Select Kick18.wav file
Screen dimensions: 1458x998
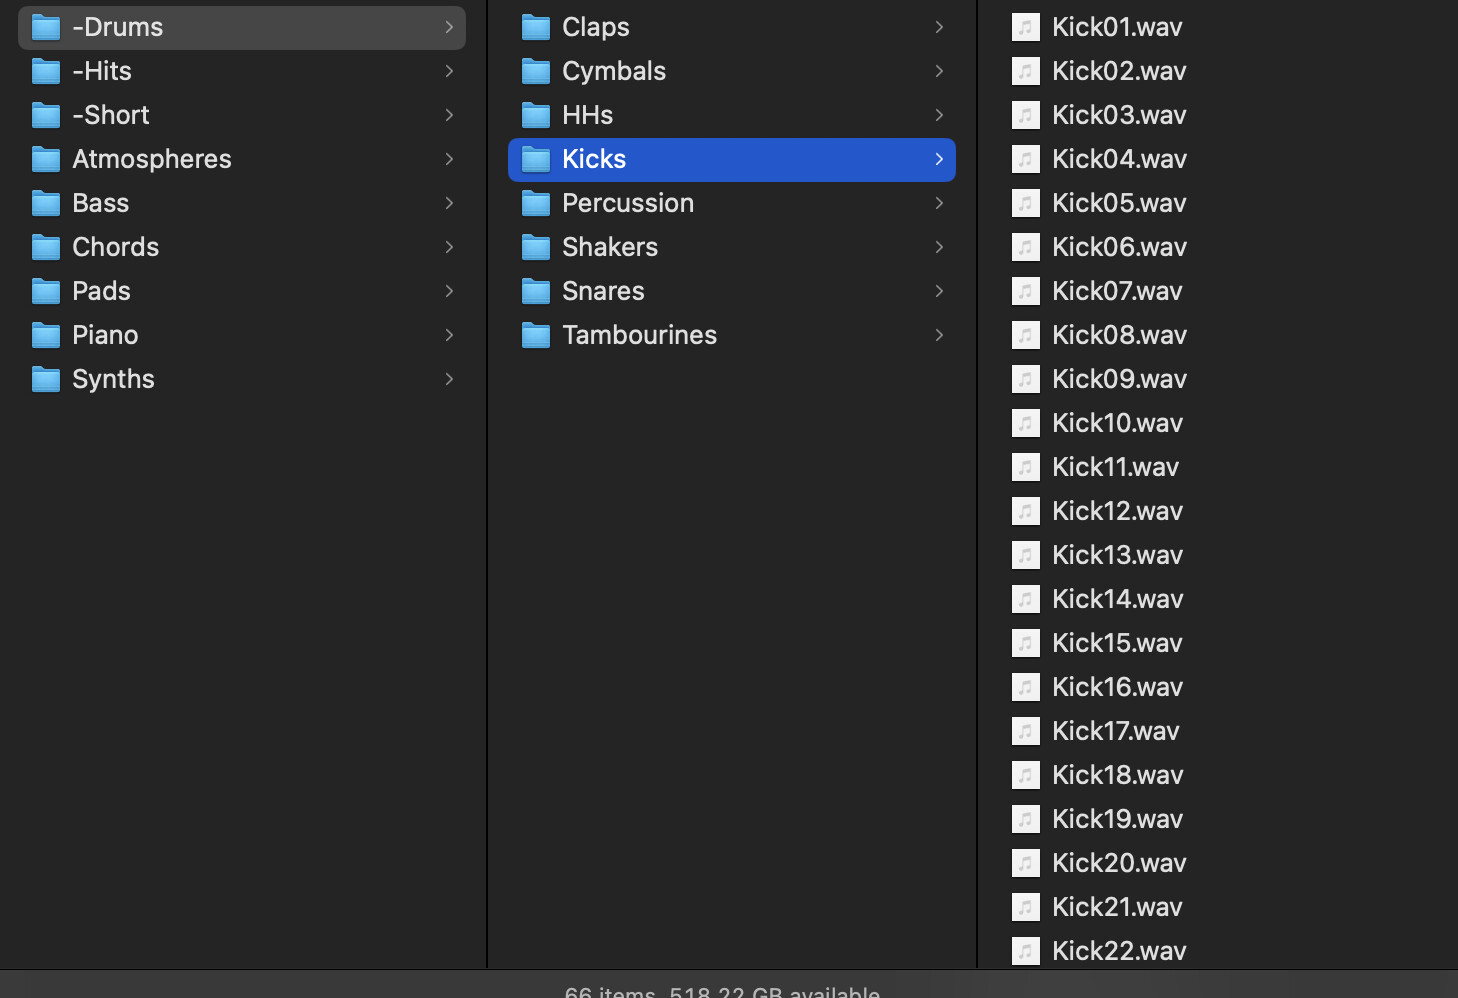(x=1117, y=775)
